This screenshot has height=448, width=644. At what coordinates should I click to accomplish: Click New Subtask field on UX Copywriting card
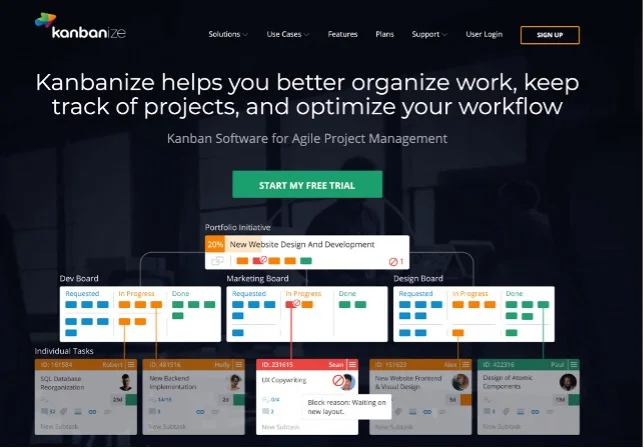coord(281,427)
